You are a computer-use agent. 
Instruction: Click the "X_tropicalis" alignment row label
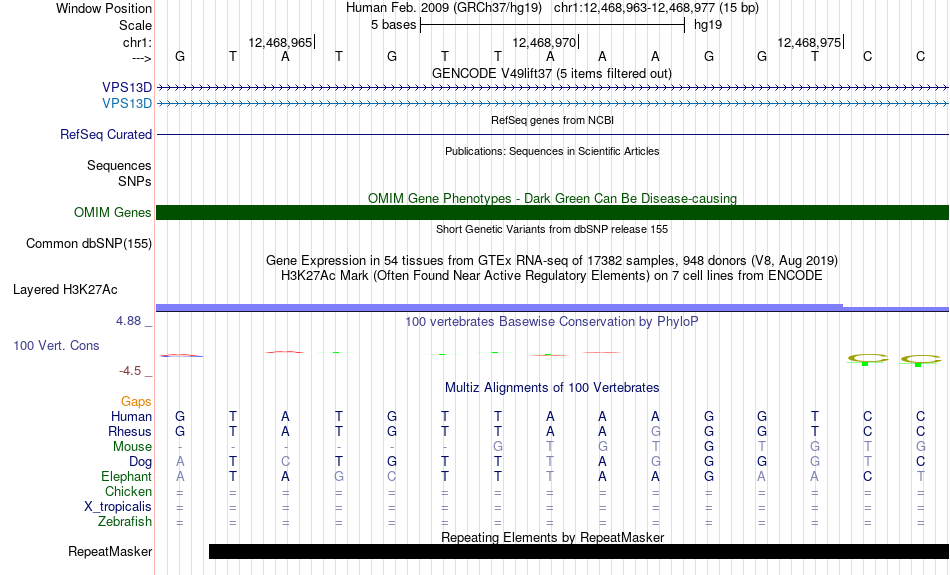(118, 507)
